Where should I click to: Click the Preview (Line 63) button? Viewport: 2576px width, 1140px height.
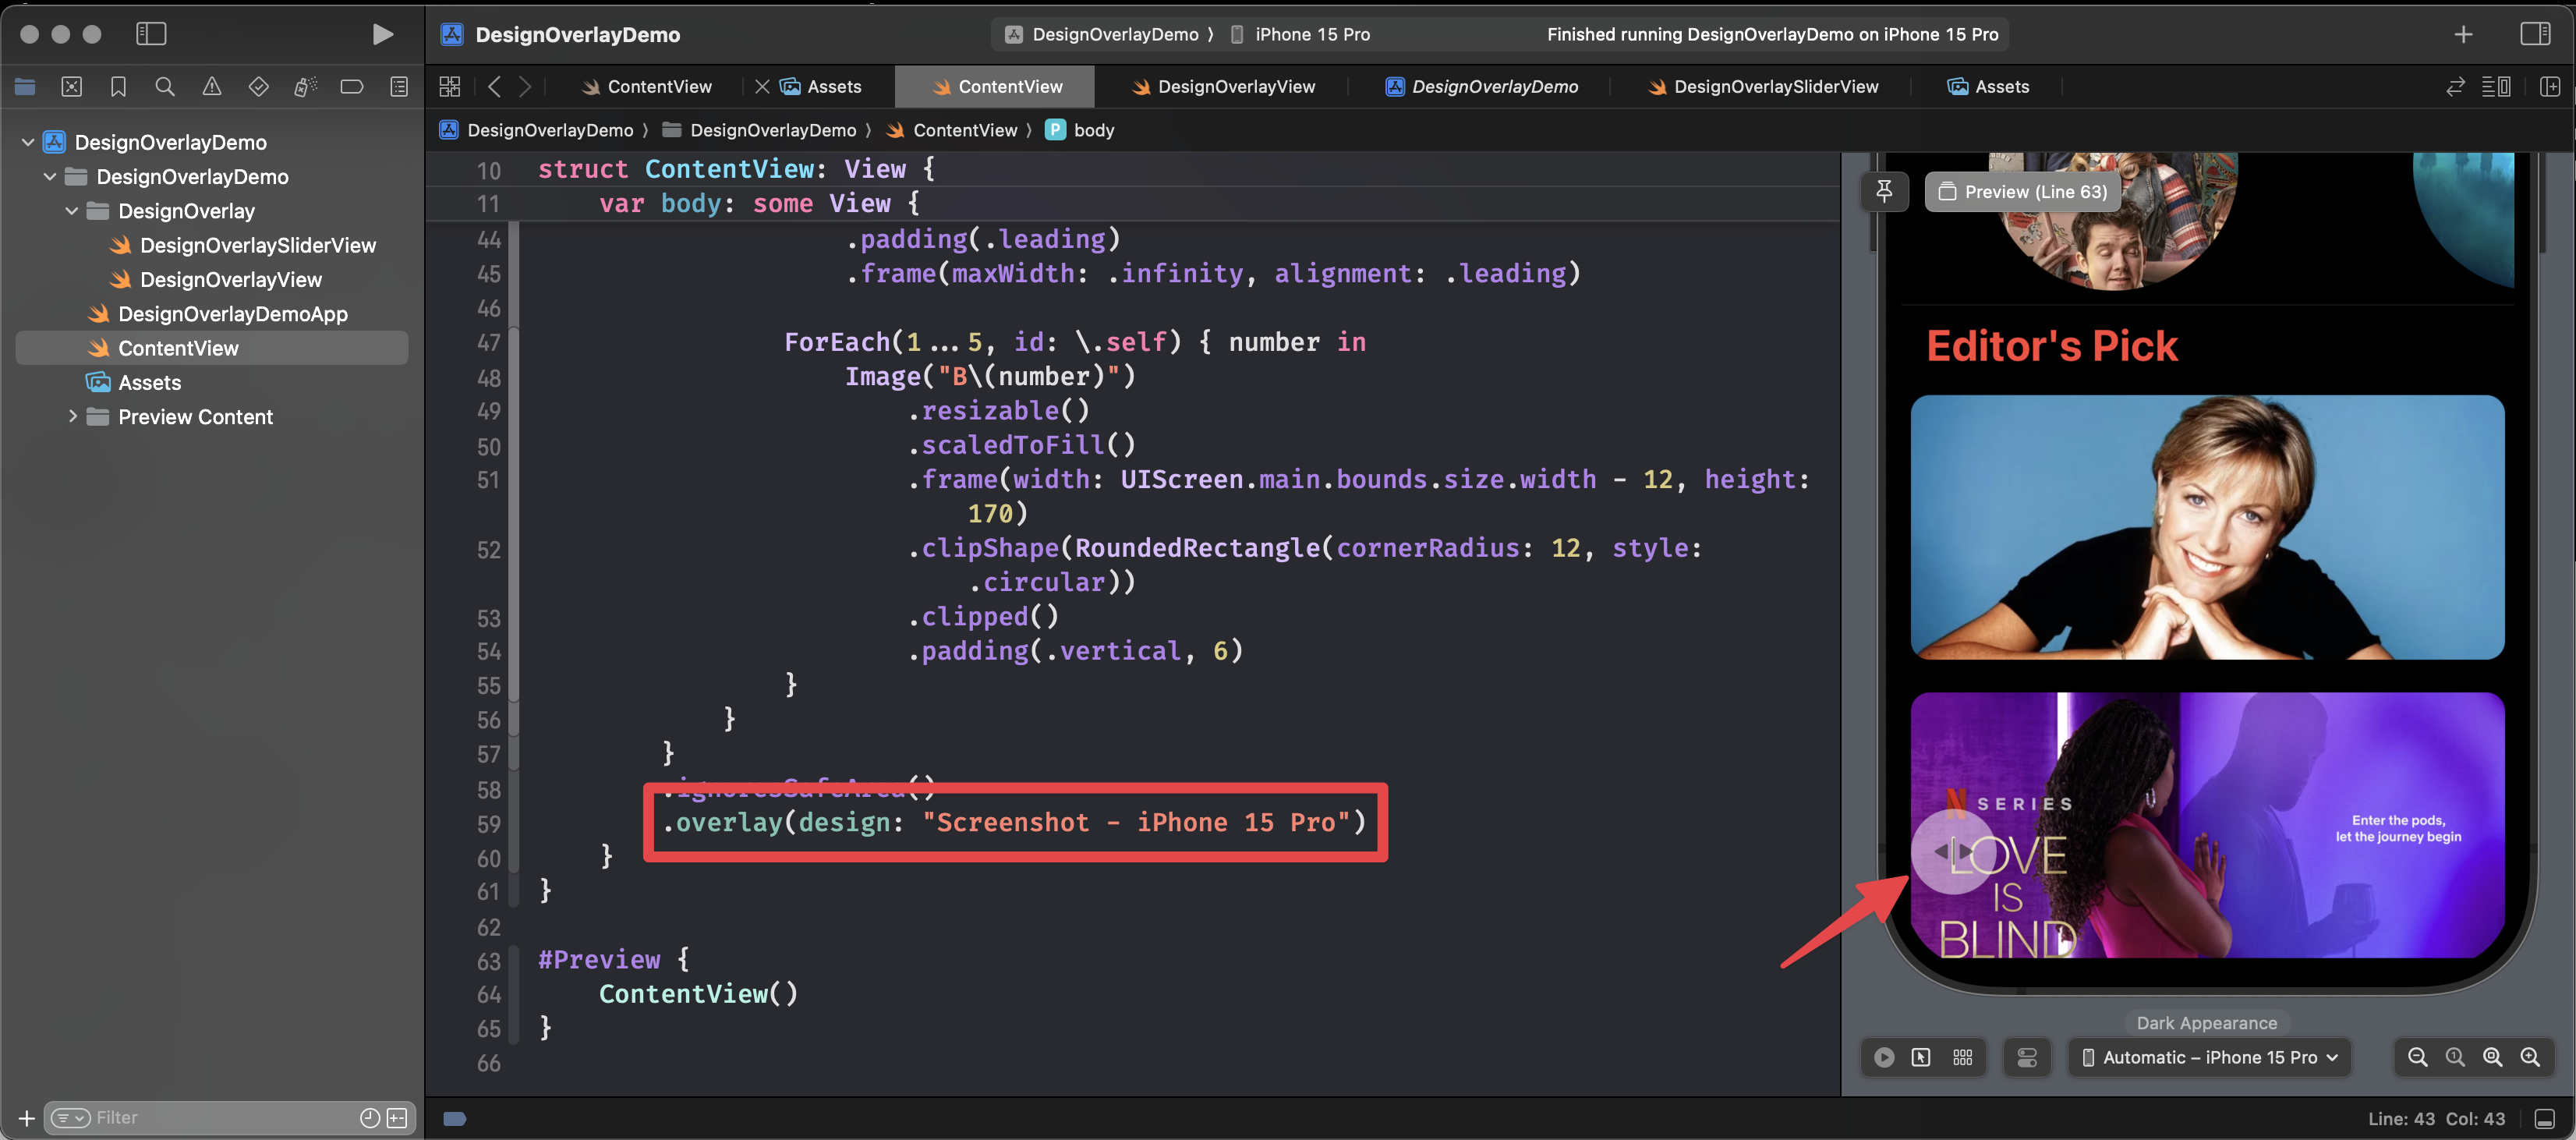coord(2023,191)
